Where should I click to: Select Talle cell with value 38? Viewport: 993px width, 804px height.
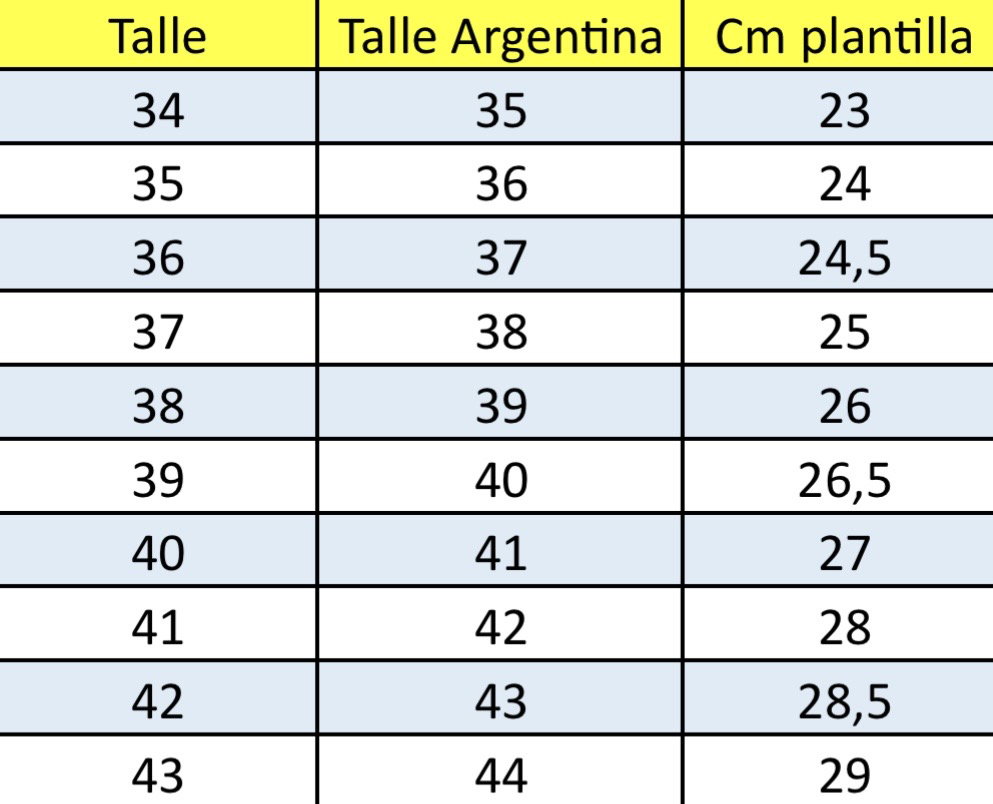point(158,402)
